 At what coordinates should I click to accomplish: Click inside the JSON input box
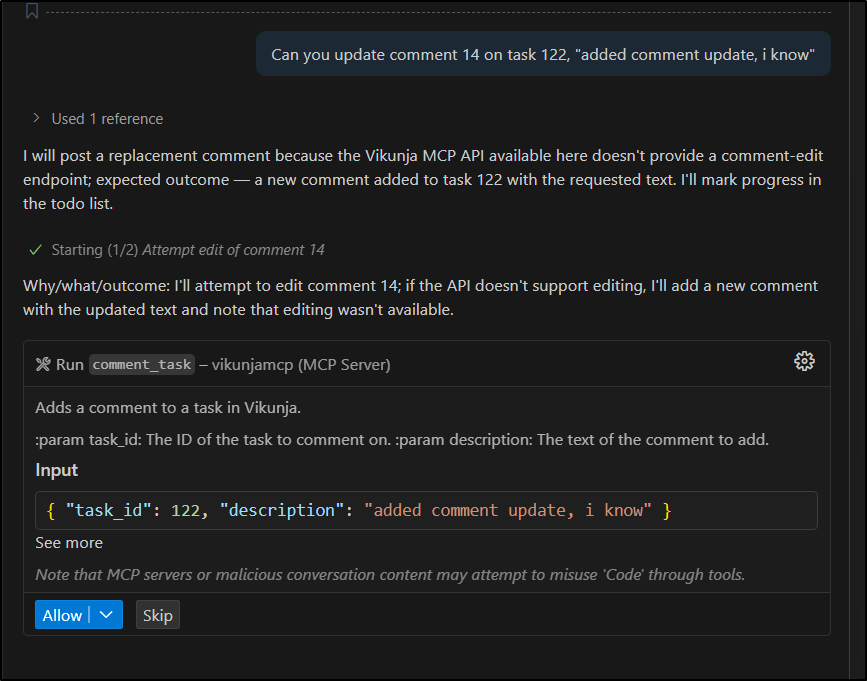pos(740,510)
